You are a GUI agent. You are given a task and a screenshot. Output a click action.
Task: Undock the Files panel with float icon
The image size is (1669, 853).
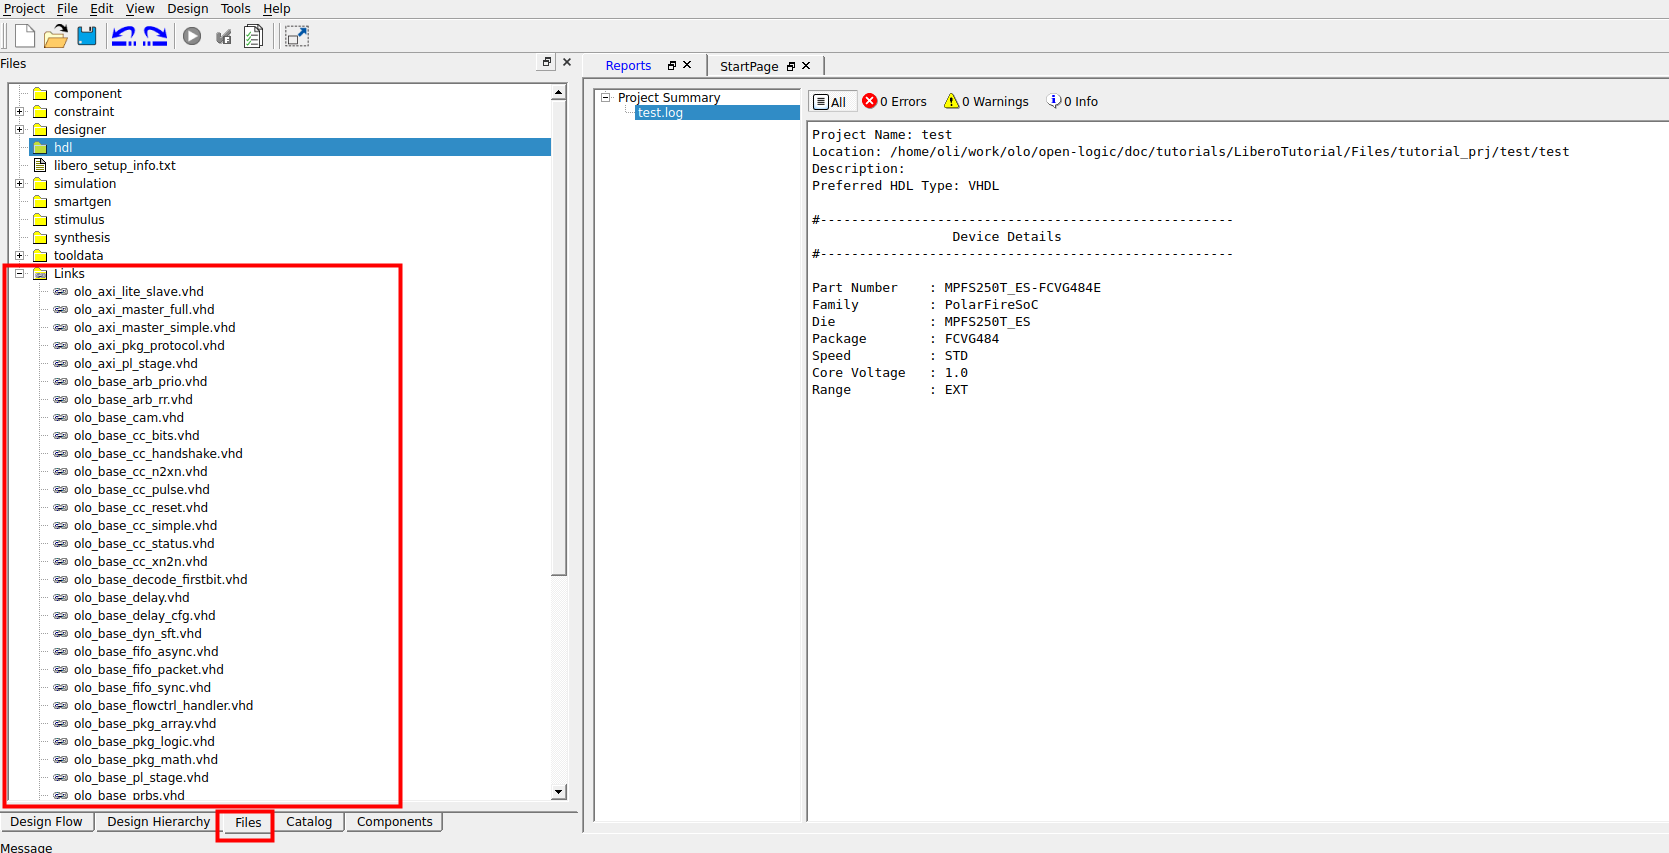pyautogui.click(x=547, y=62)
